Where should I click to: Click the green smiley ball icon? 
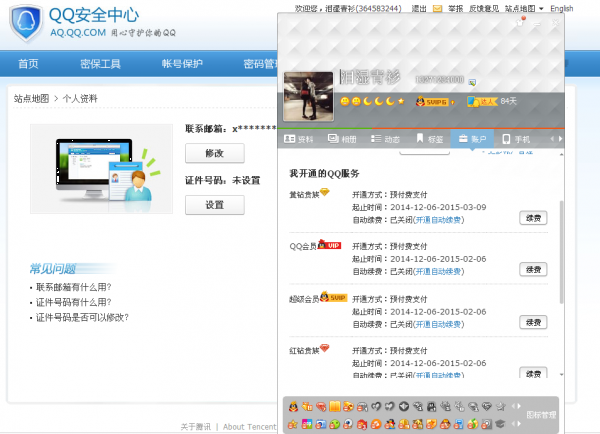coord(334,424)
